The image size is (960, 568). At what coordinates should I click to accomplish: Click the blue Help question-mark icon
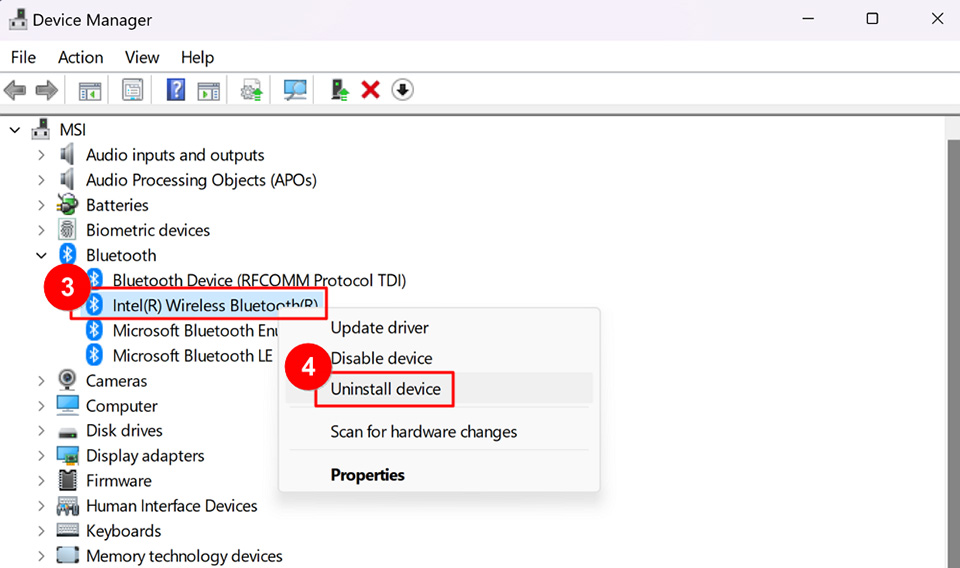[x=176, y=90]
